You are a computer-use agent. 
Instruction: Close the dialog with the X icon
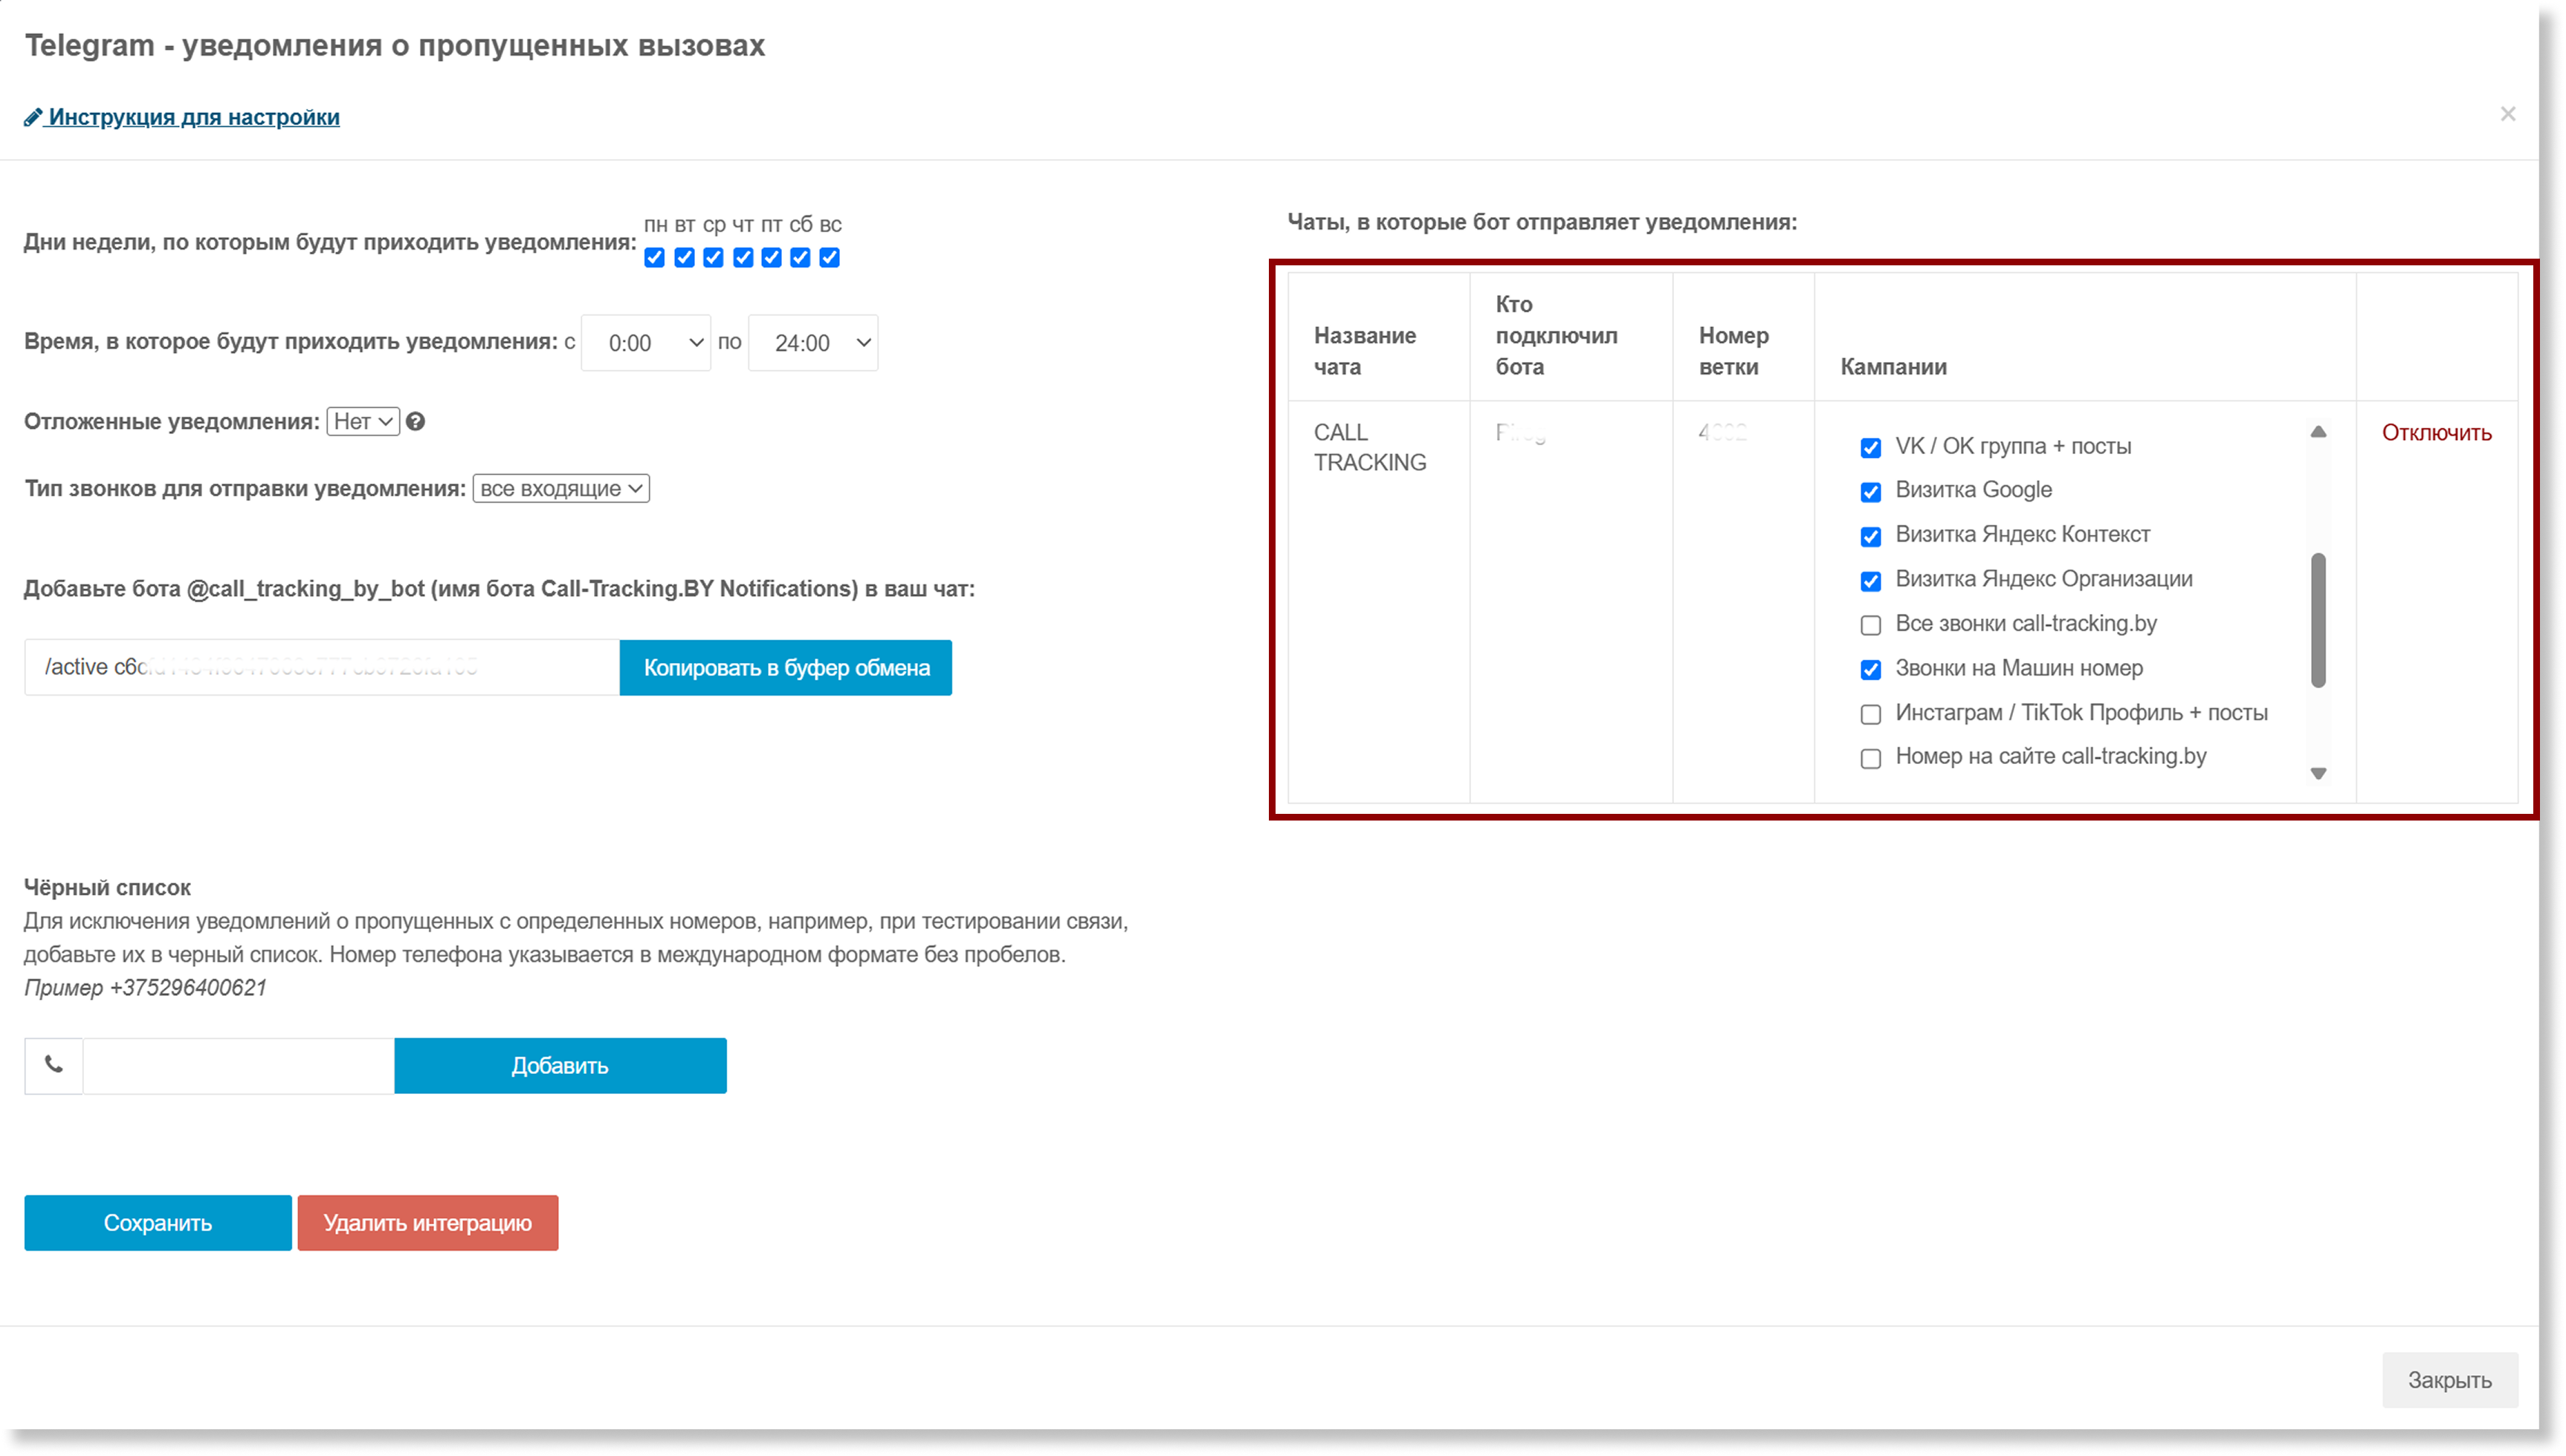click(x=2507, y=114)
